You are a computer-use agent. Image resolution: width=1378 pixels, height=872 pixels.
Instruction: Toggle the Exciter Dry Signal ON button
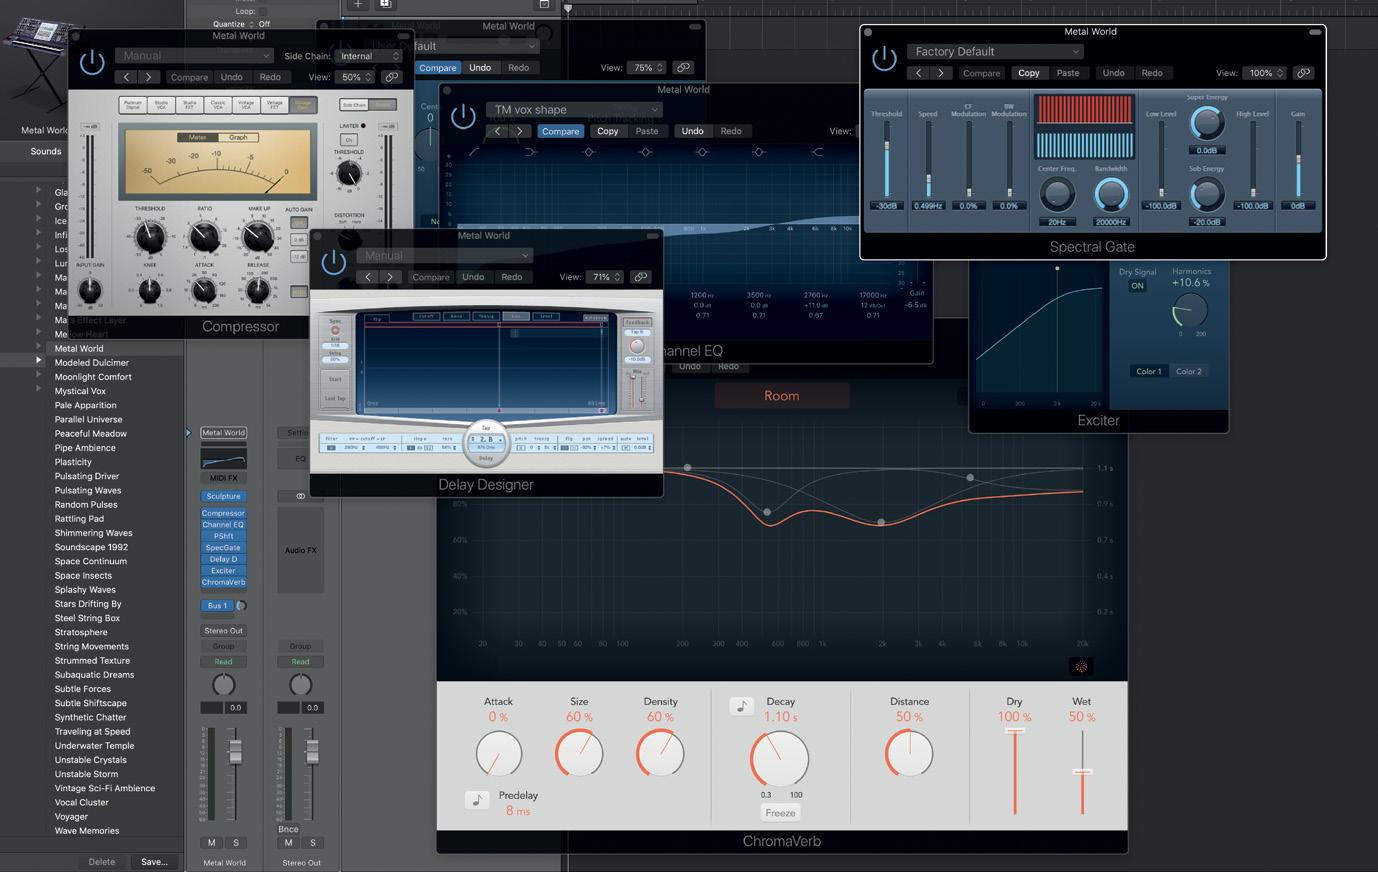tap(1137, 286)
